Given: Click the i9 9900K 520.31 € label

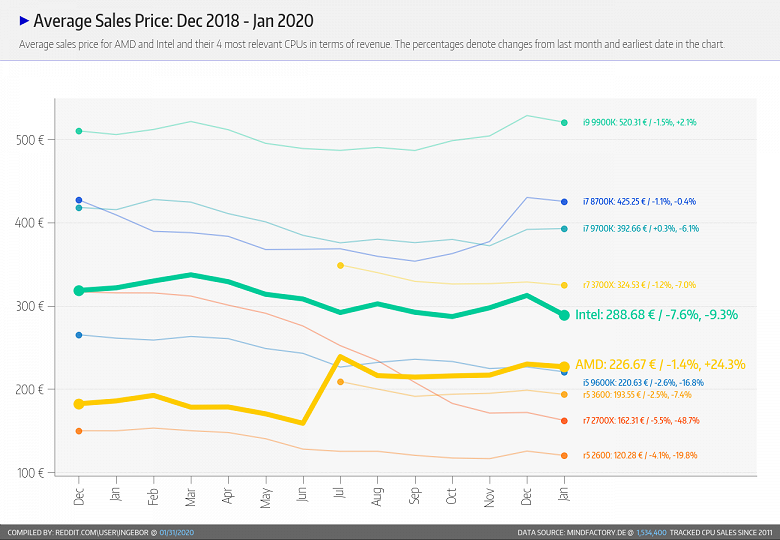Looking at the screenshot, I should click(640, 122).
